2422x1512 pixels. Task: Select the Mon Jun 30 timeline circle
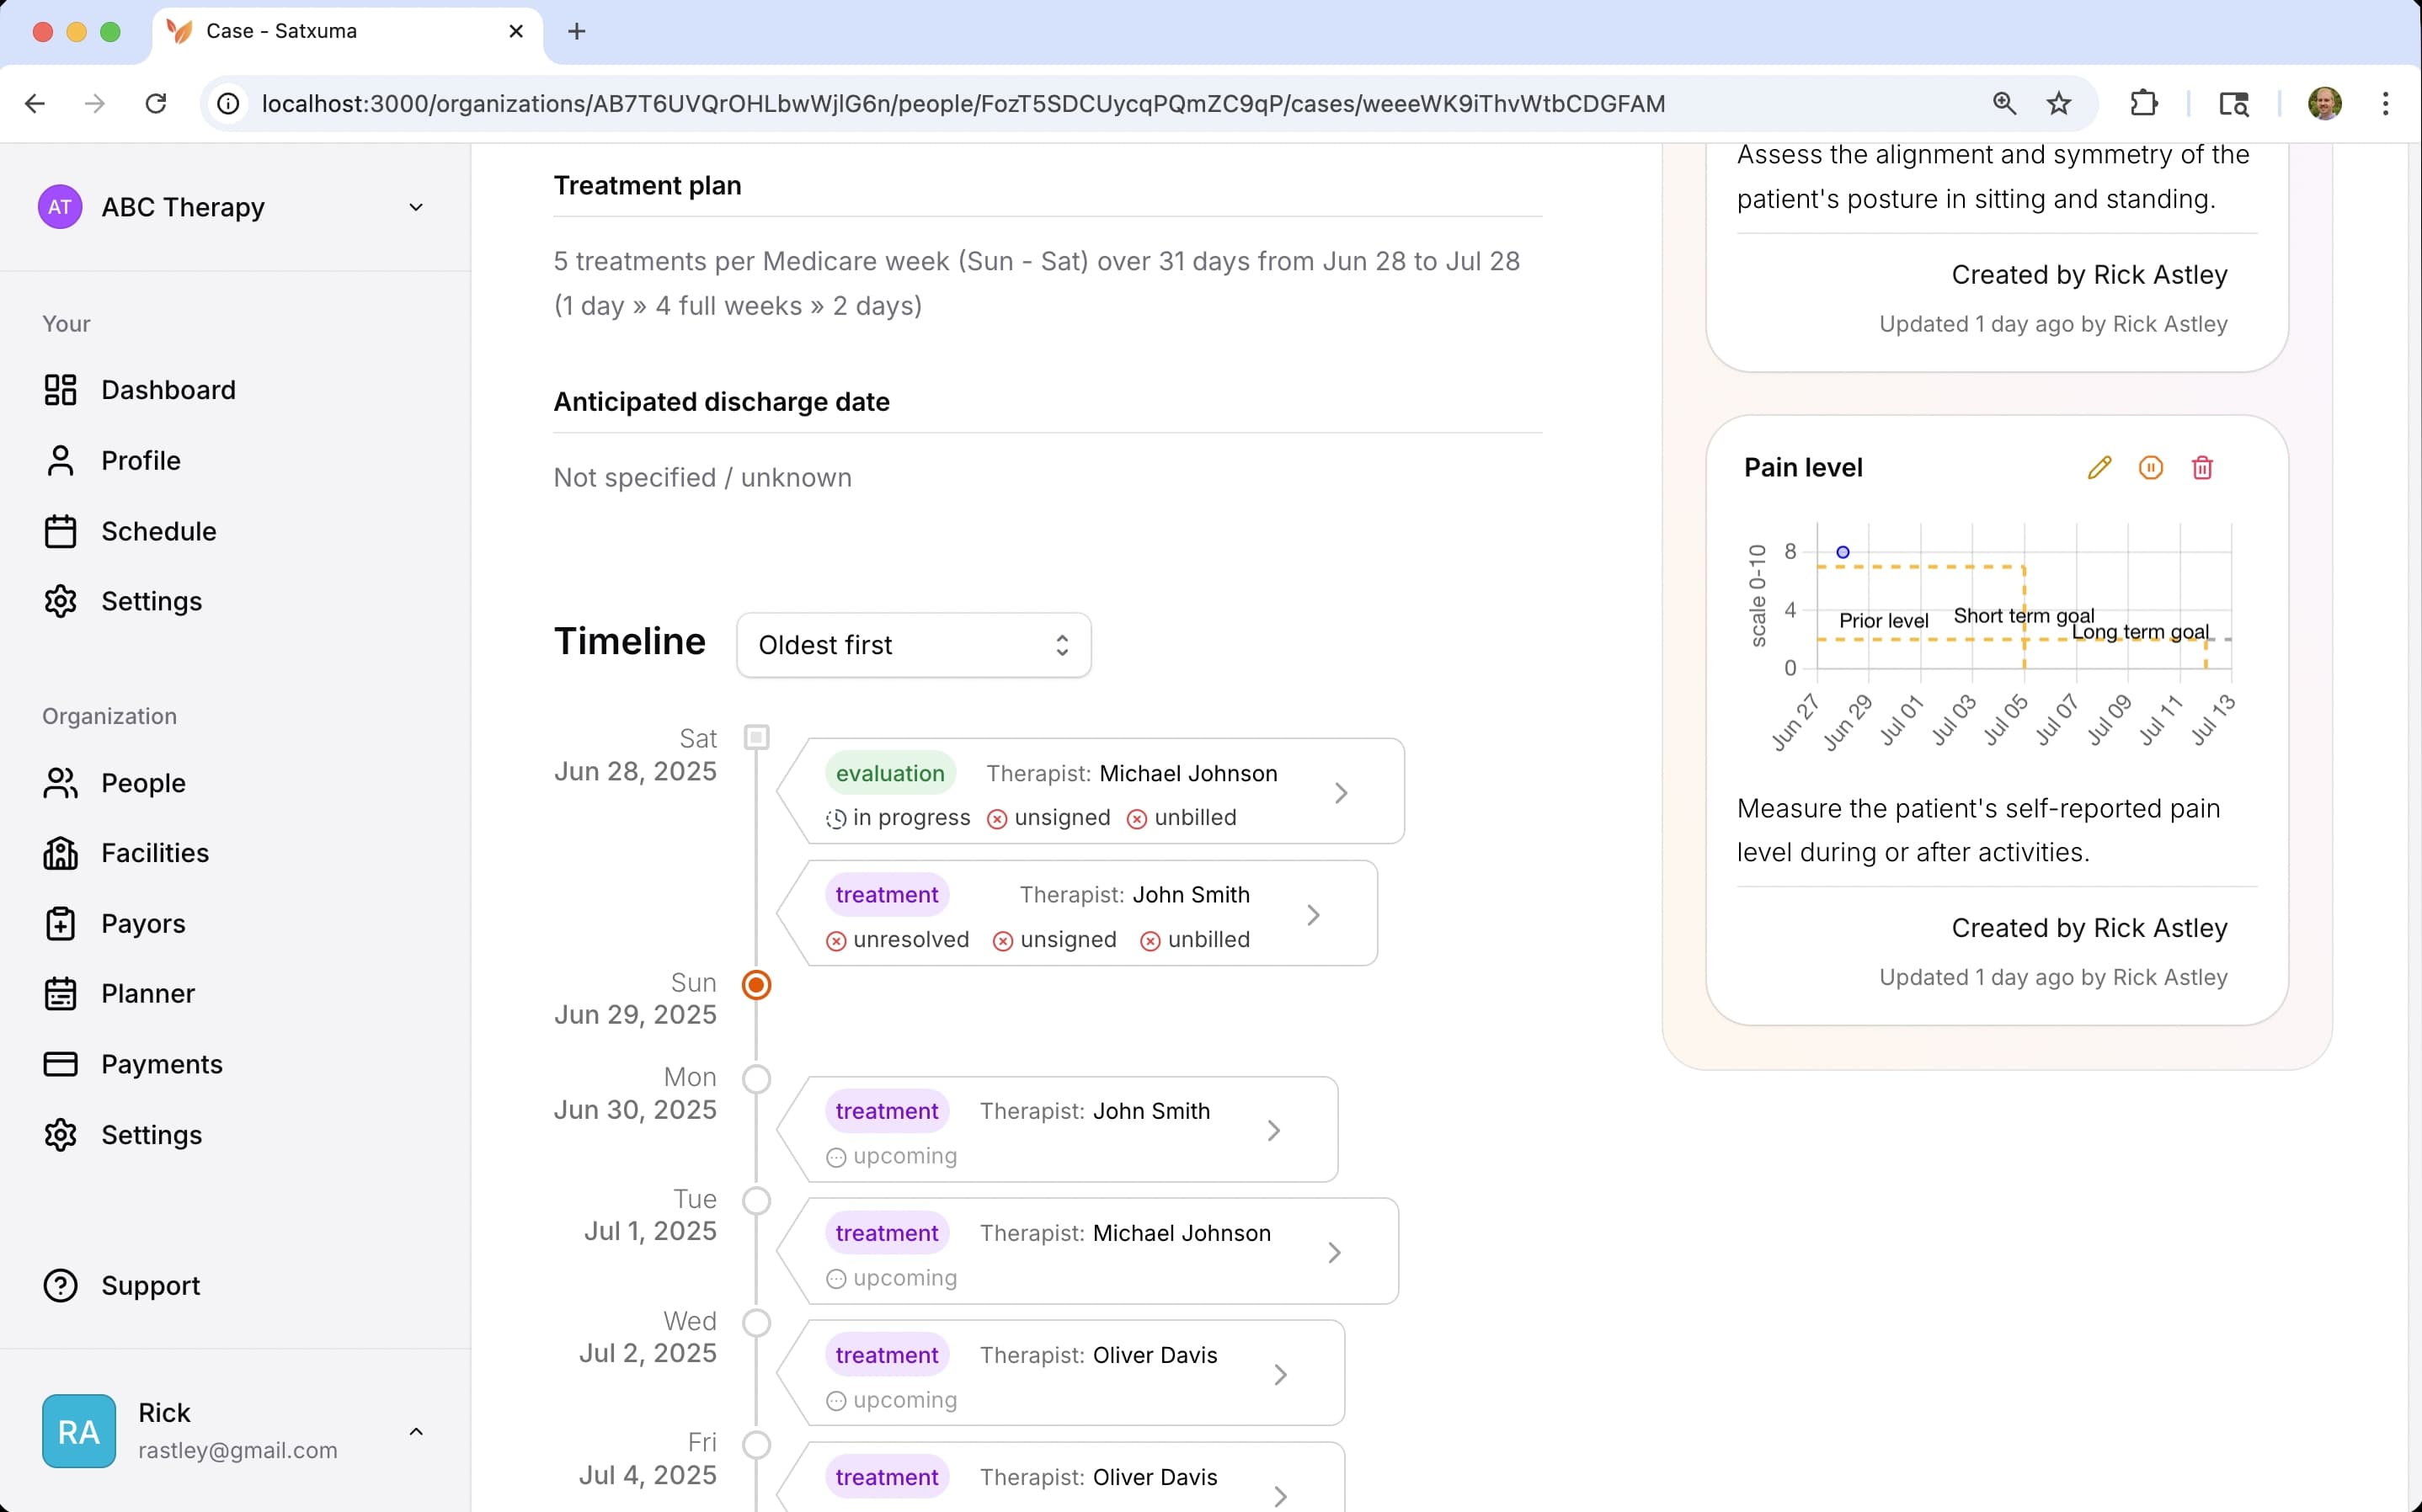(x=757, y=1079)
